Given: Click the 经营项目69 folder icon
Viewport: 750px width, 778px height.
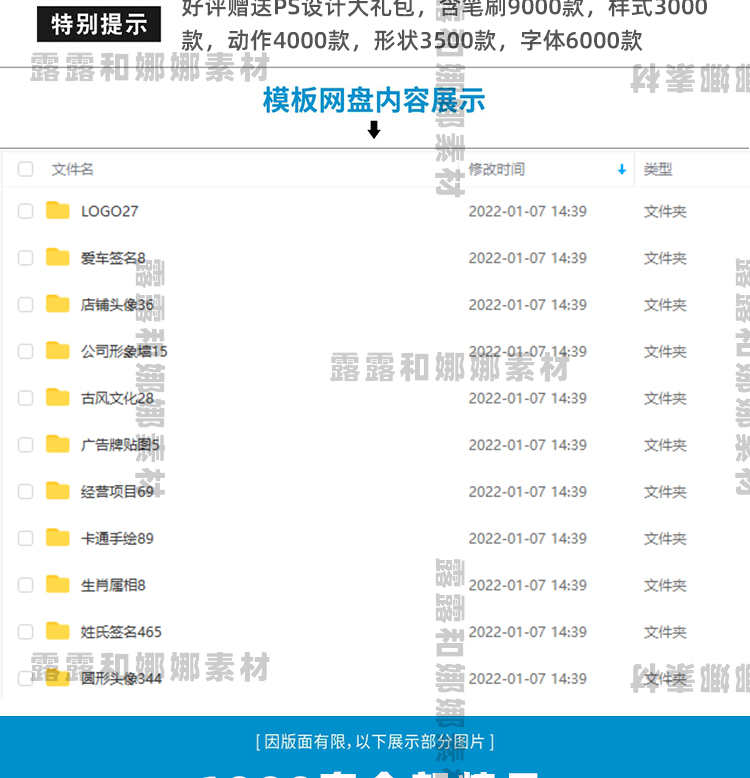Looking at the screenshot, I should pos(58,491).
